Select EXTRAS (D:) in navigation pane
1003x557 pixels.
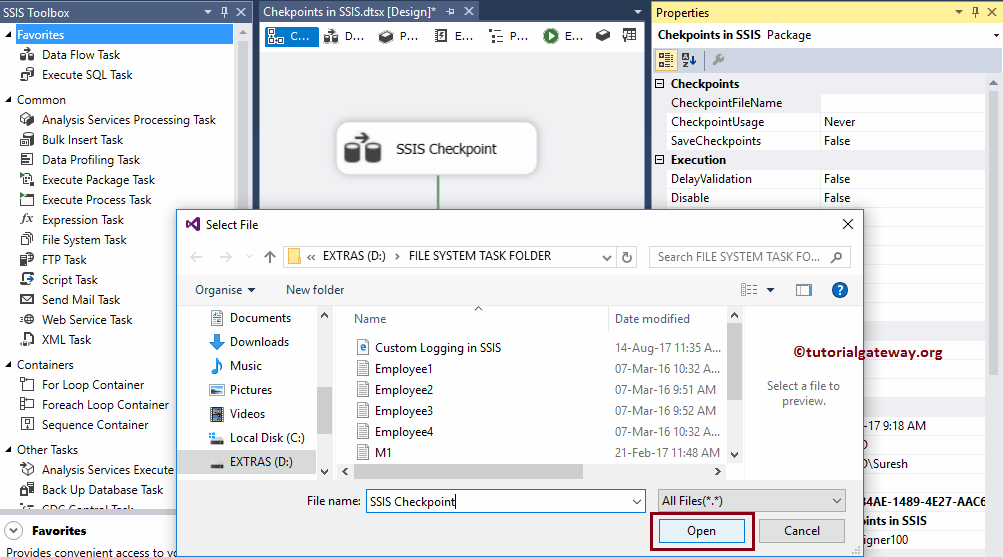click(x=260, y=462)
